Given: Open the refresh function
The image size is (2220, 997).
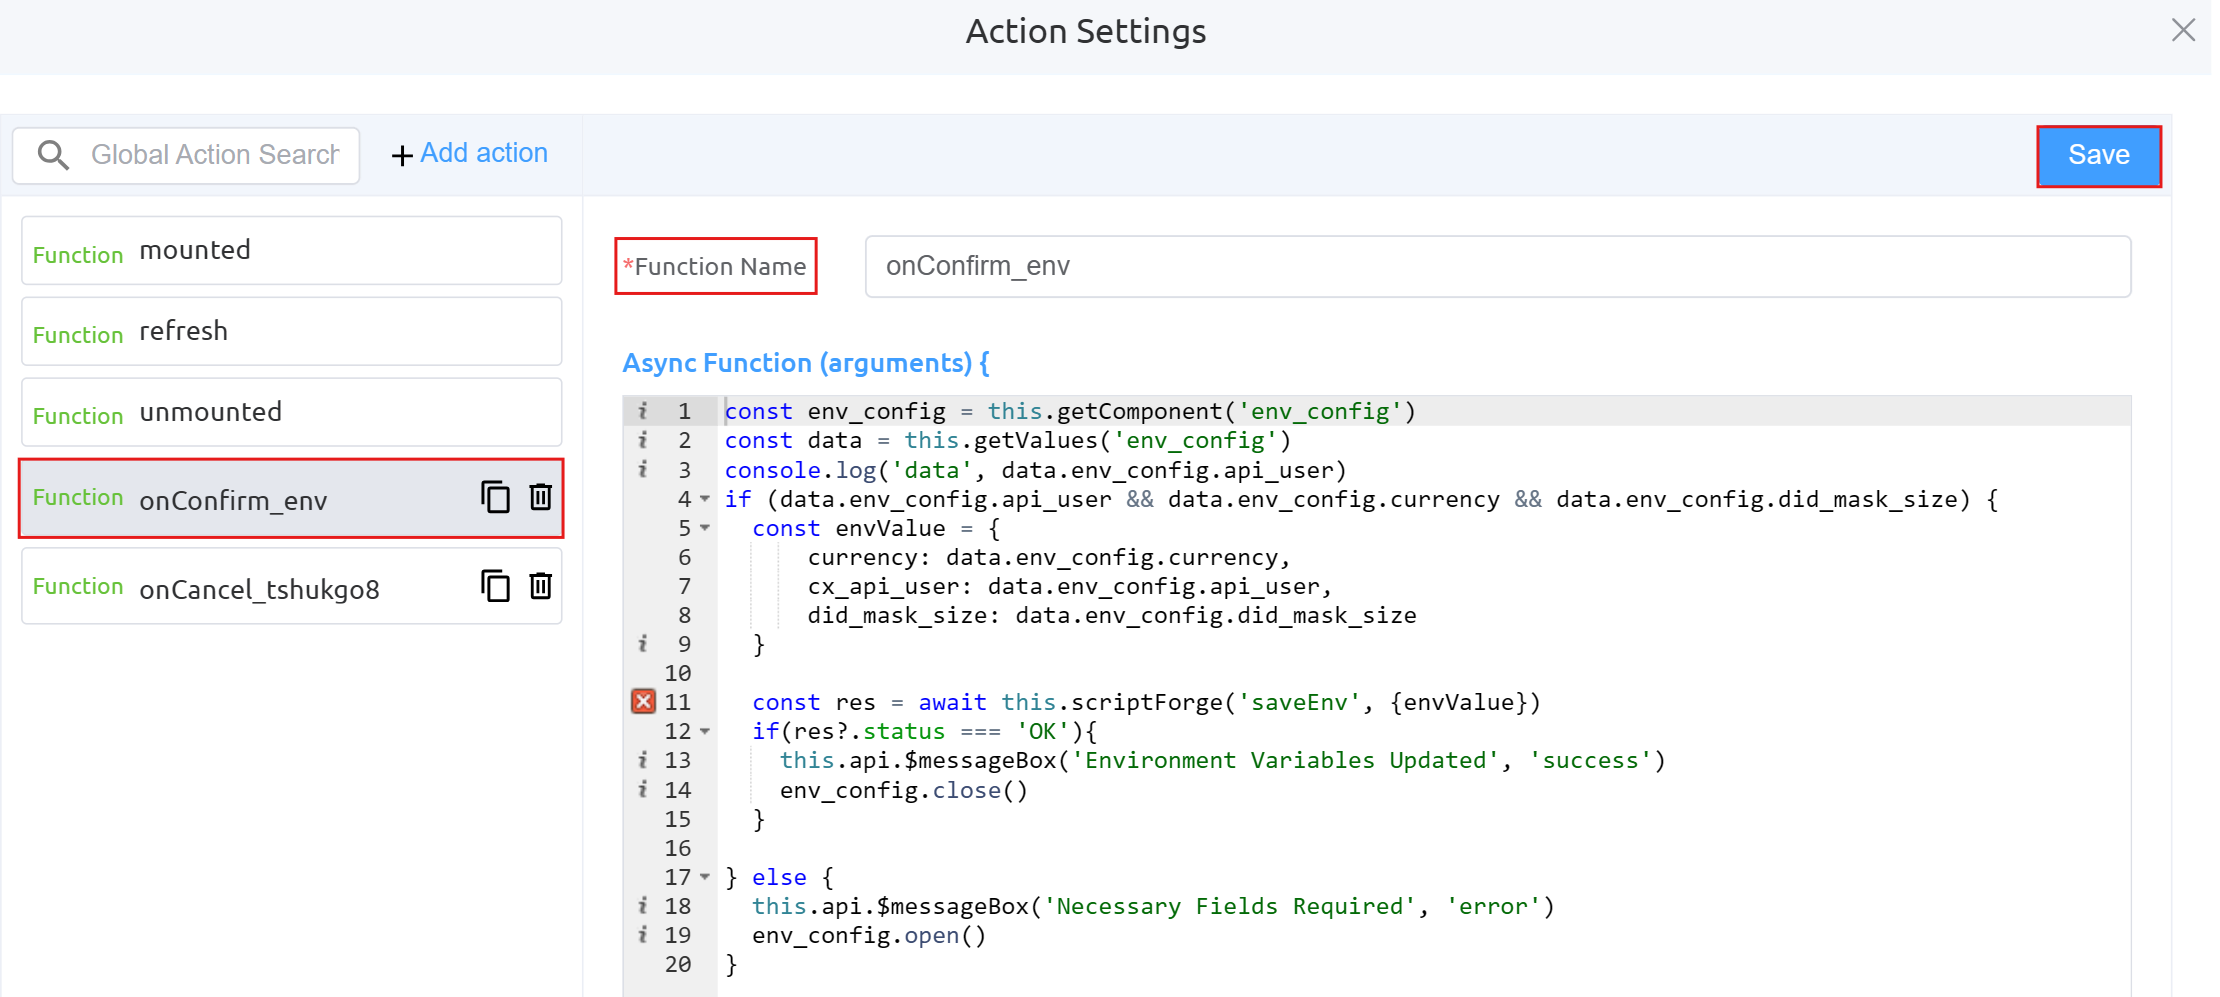Looking at the screenshot, I should pos(291,332).
